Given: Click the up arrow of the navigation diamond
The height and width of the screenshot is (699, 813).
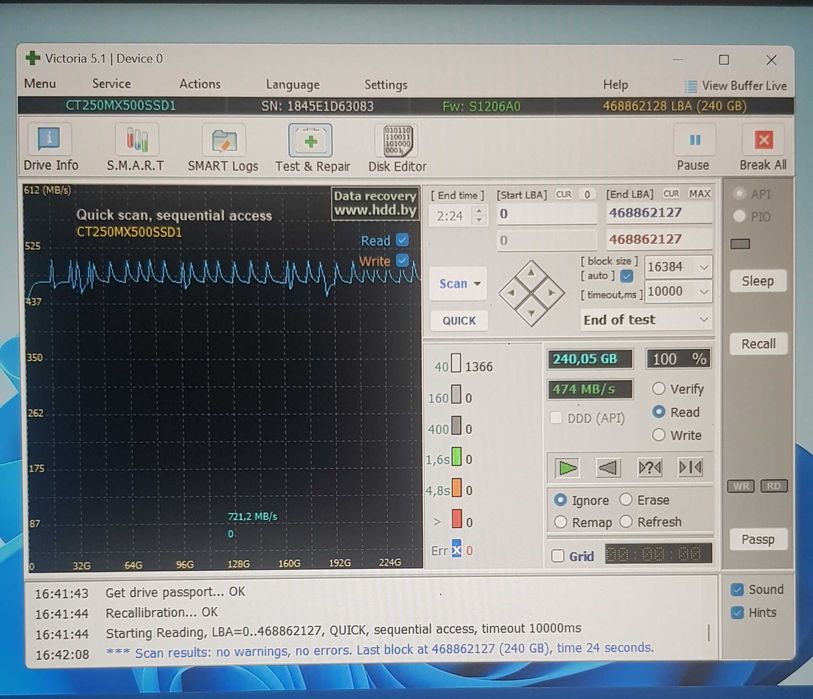Looking at the screenshot, I should point(531,272).
